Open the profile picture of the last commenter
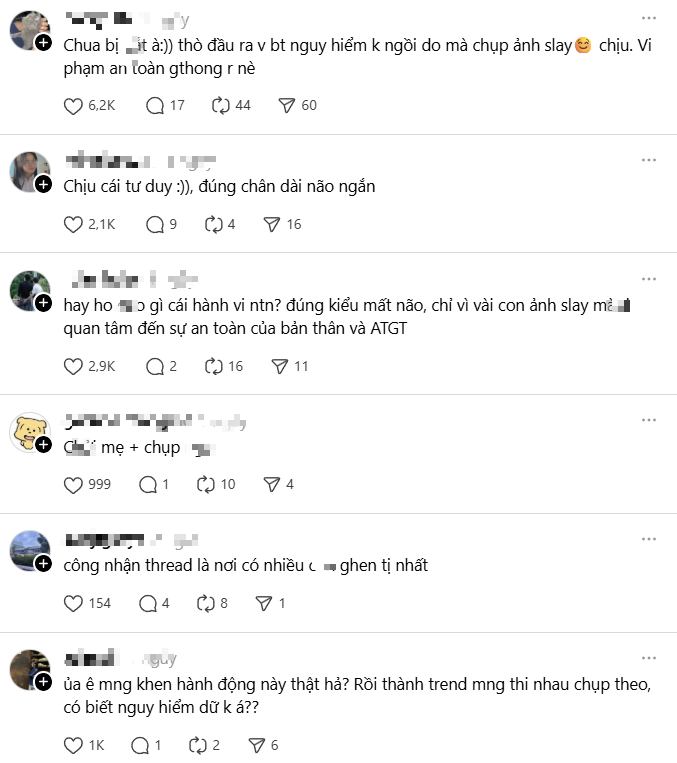 [28, 667]
